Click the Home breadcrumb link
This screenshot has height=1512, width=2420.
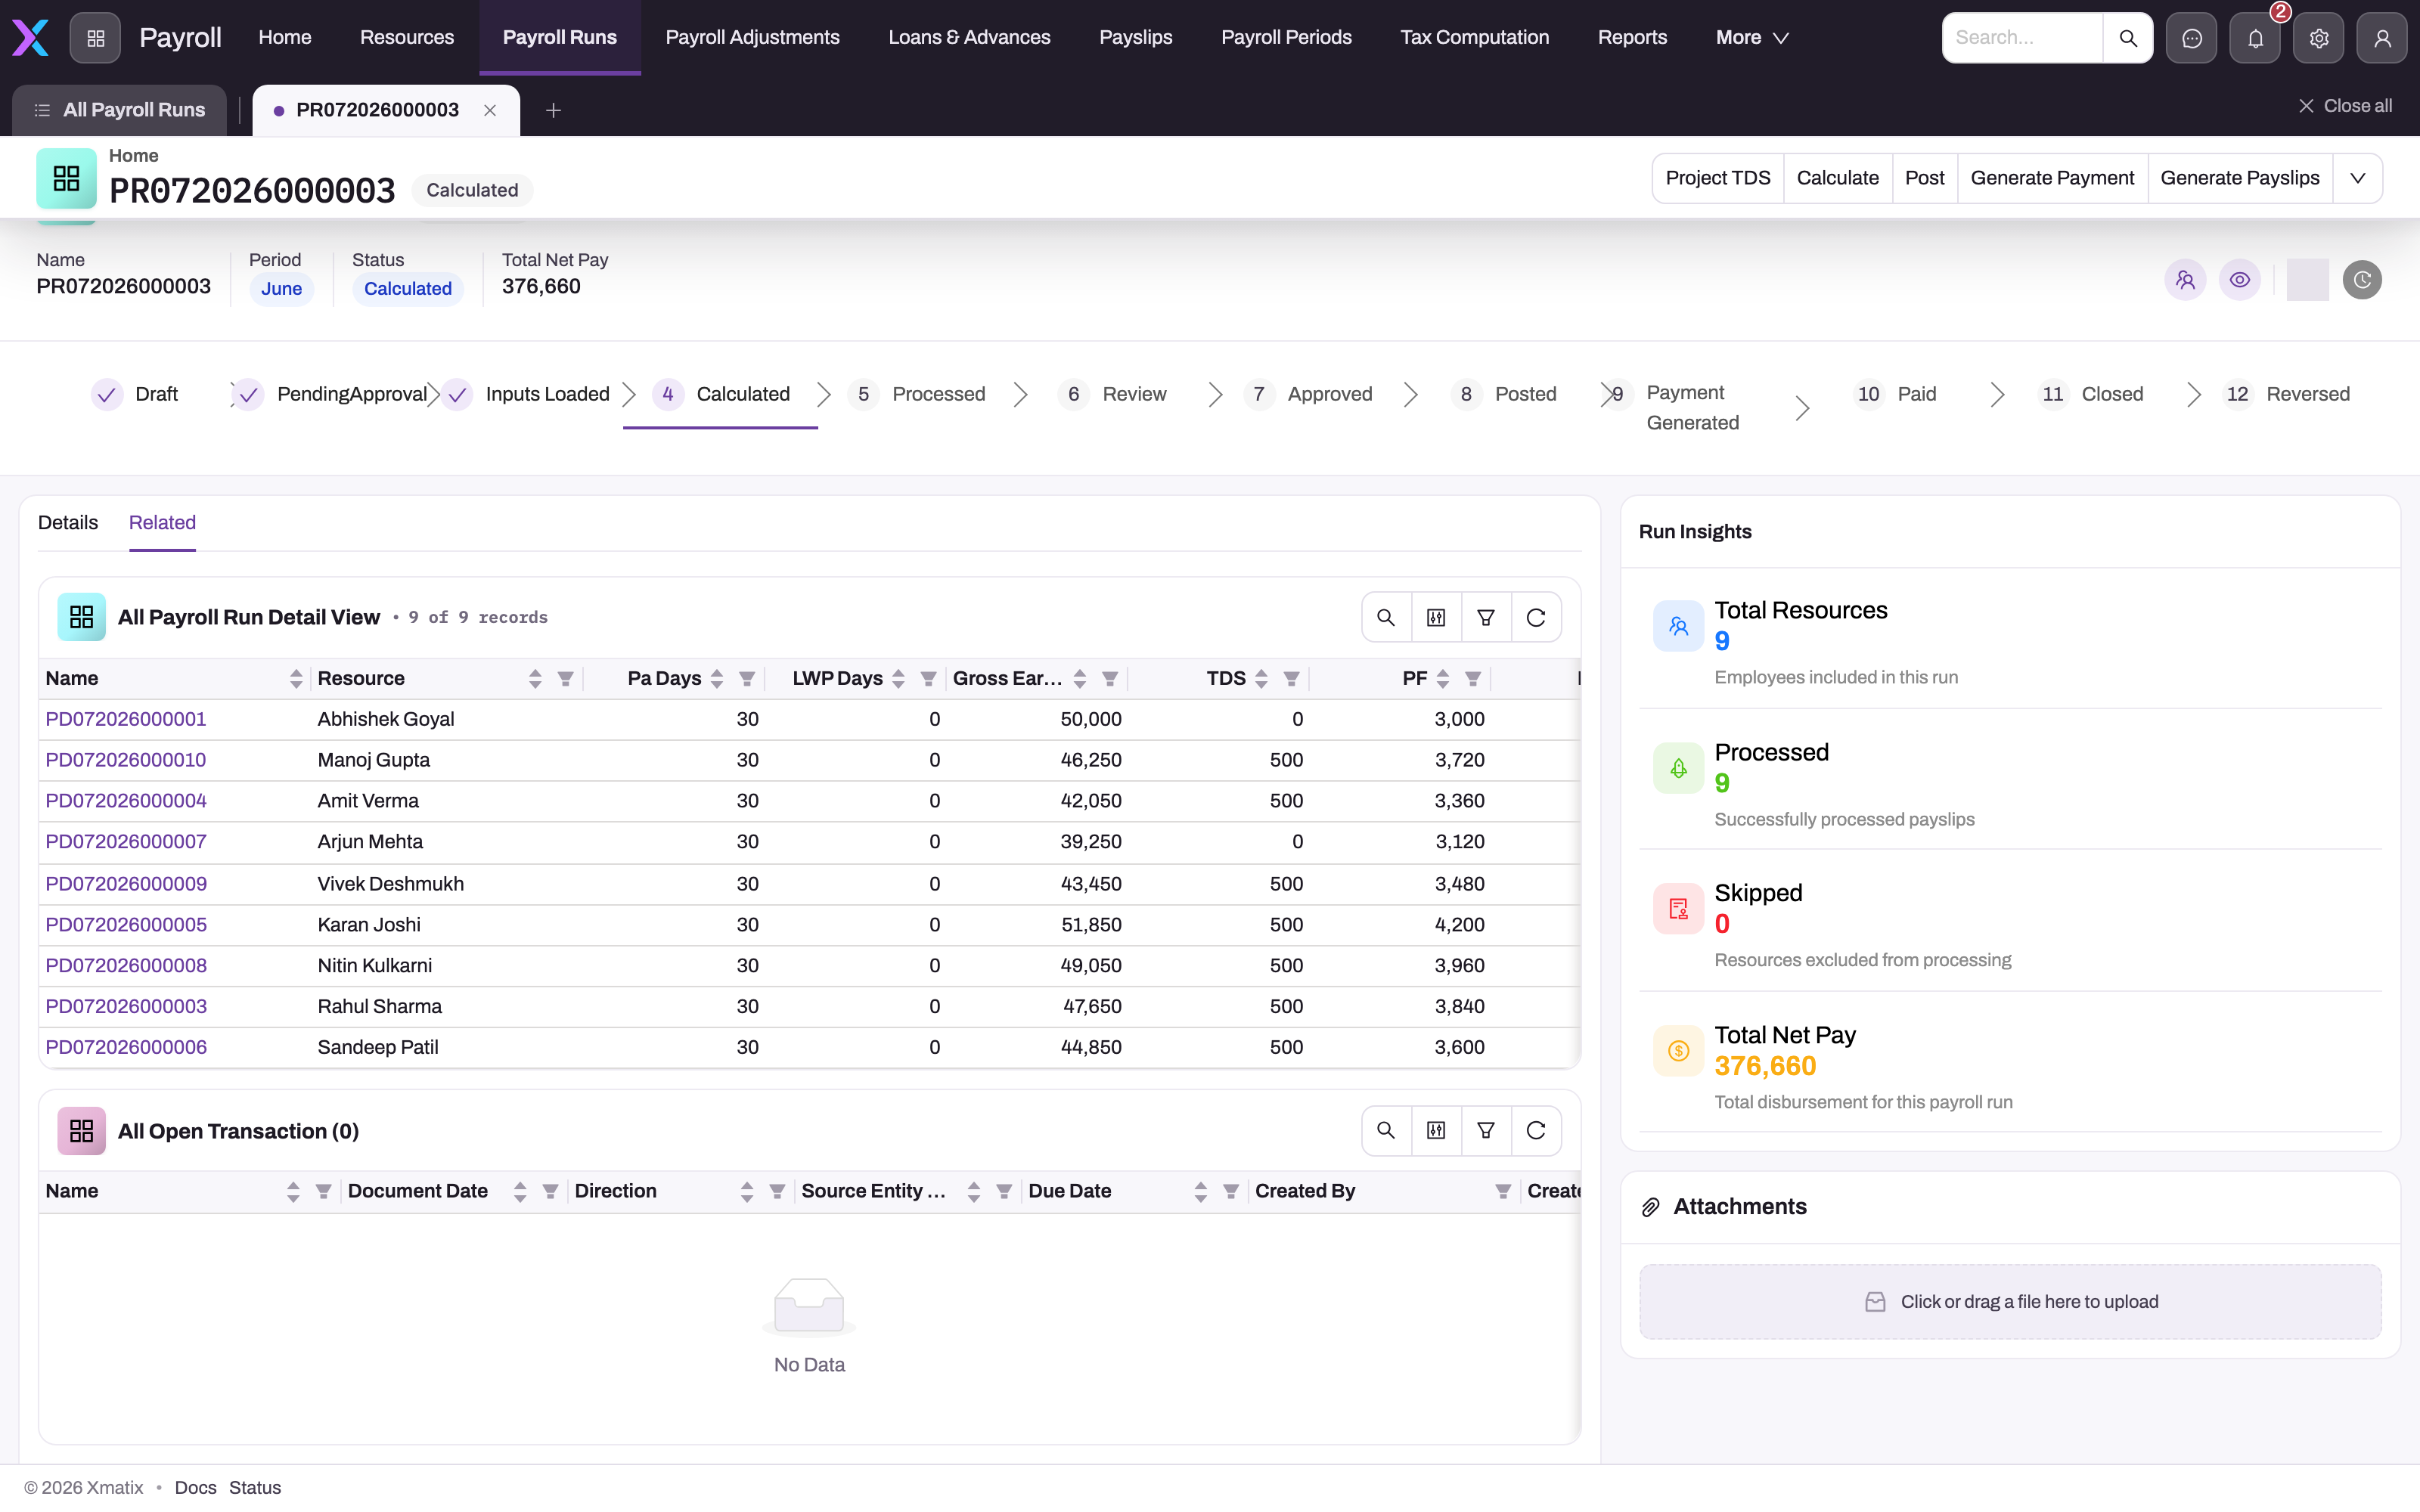coord(134,156)
